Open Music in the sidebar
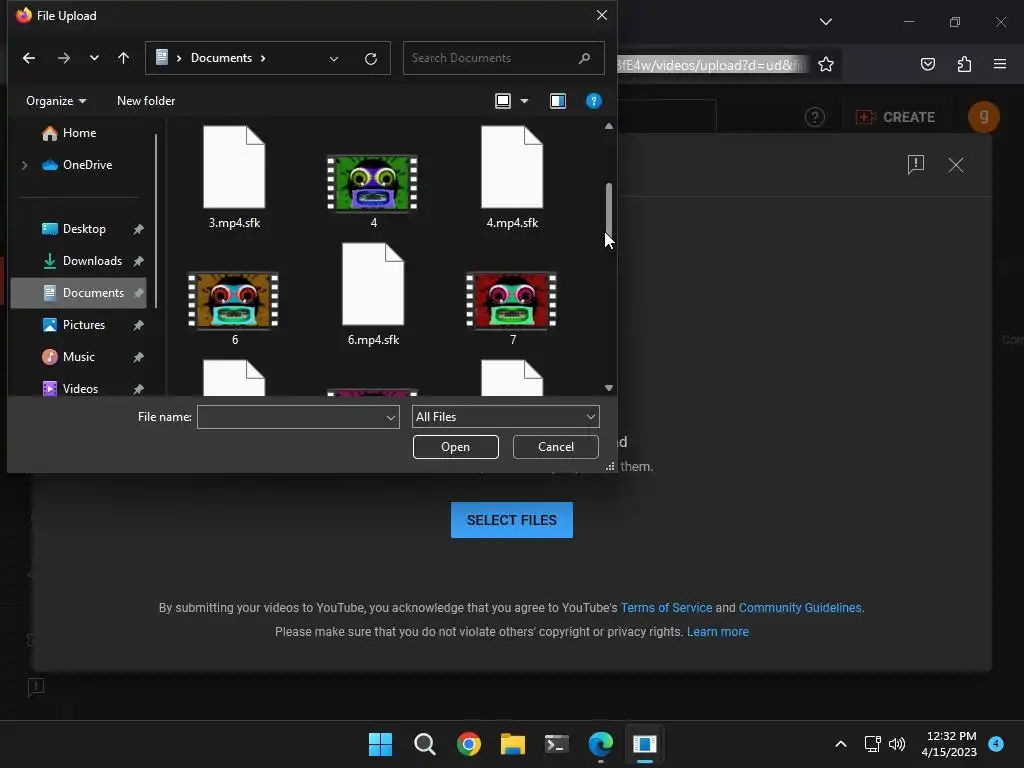 point(69,357)
